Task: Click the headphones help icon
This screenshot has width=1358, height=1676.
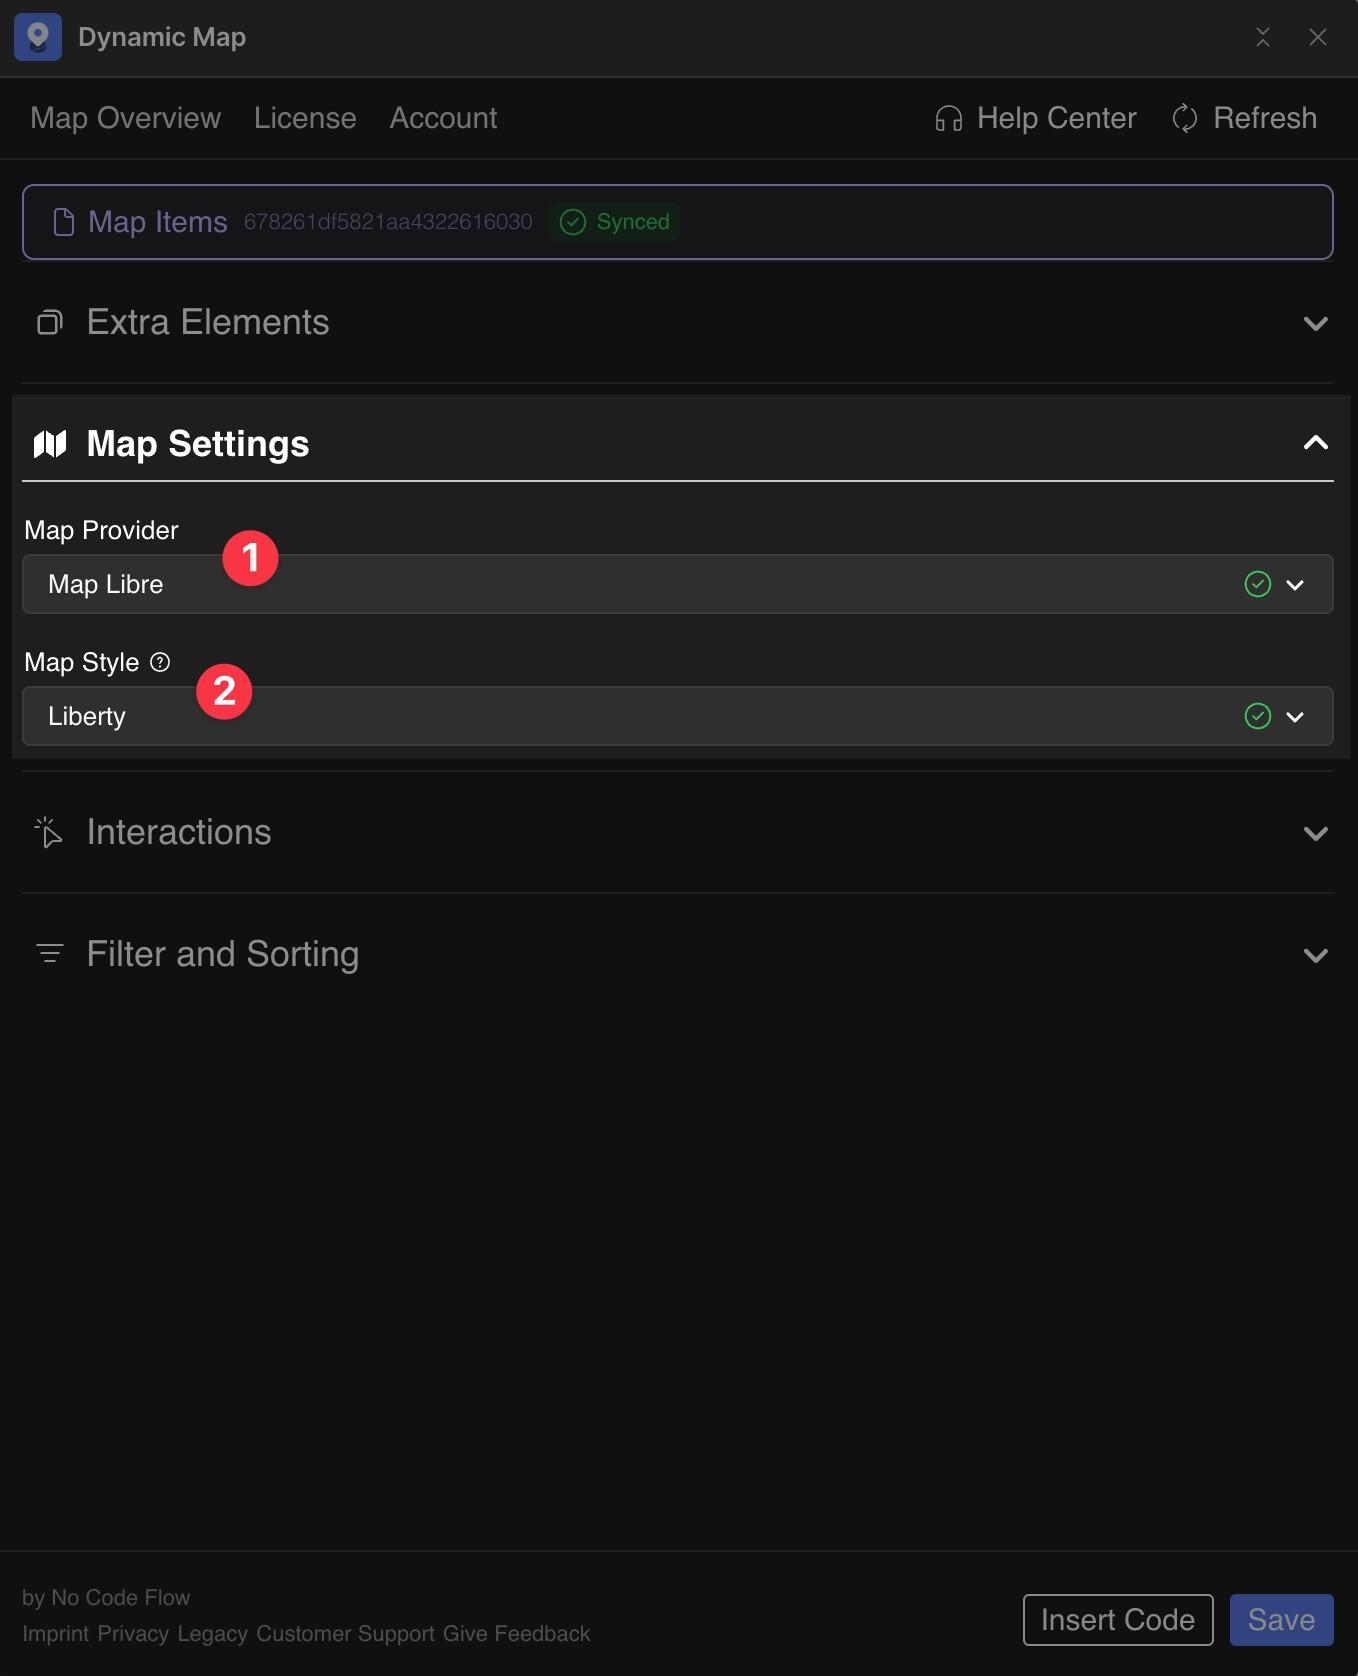Action: tap(949, 119)
